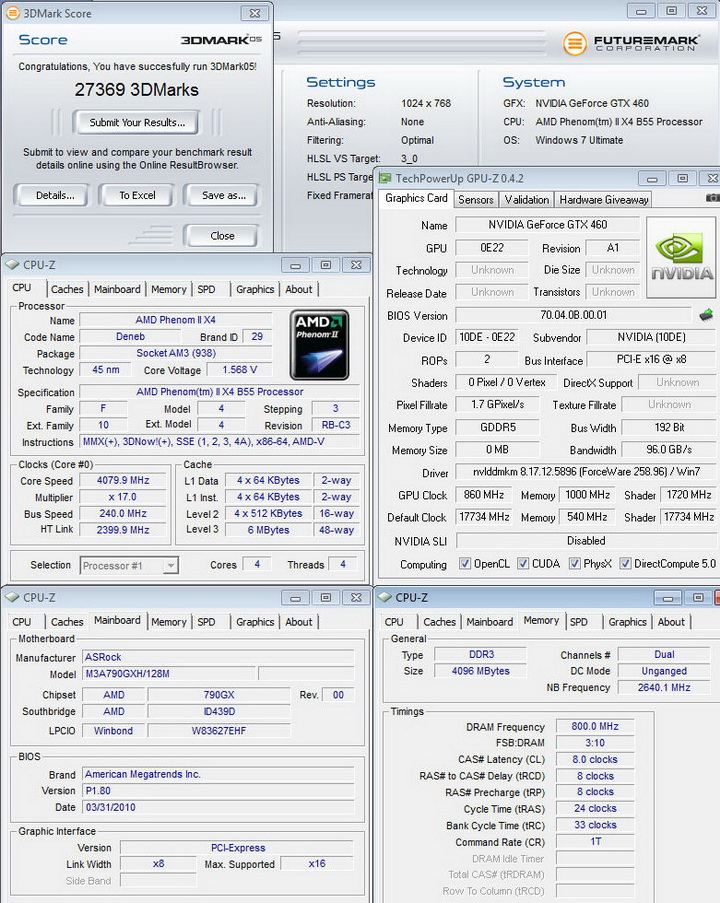Viewport: 720px width, 903px height.
Task: Click the NVIDIA SLI Disabled field
Action: point(586,541)
